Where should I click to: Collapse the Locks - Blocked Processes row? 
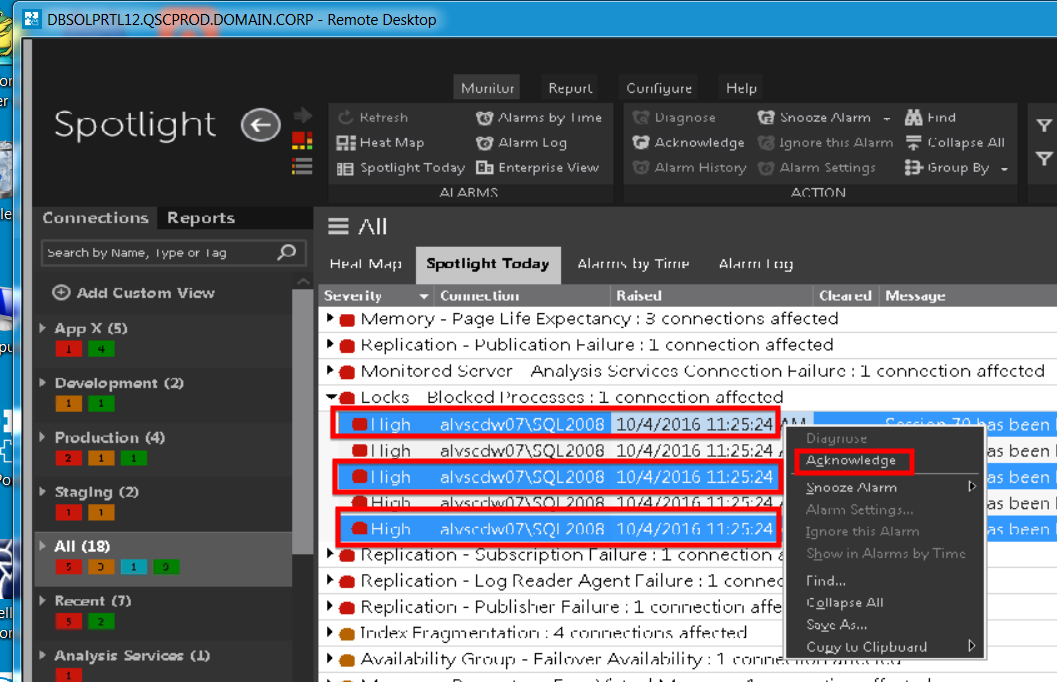331,397
